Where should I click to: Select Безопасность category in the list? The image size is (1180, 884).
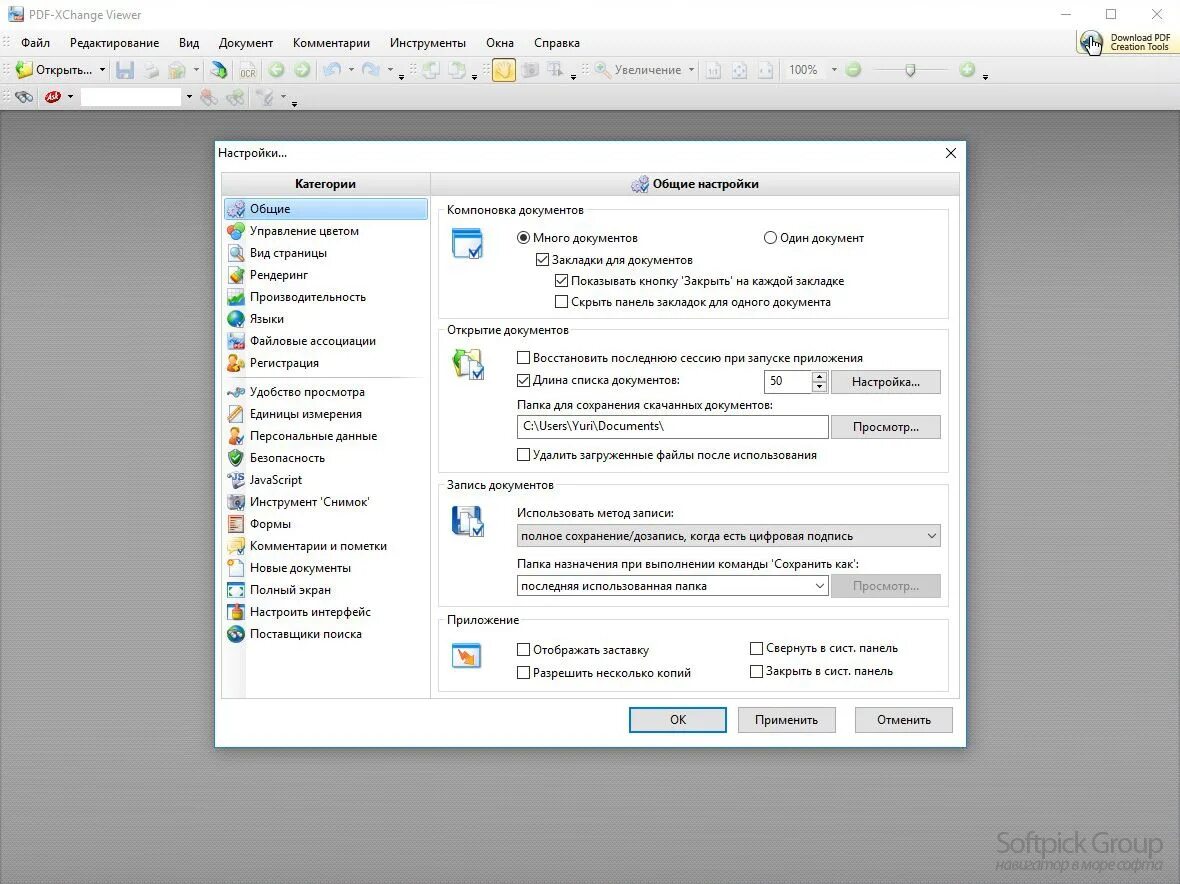click(x=325, y=457)
